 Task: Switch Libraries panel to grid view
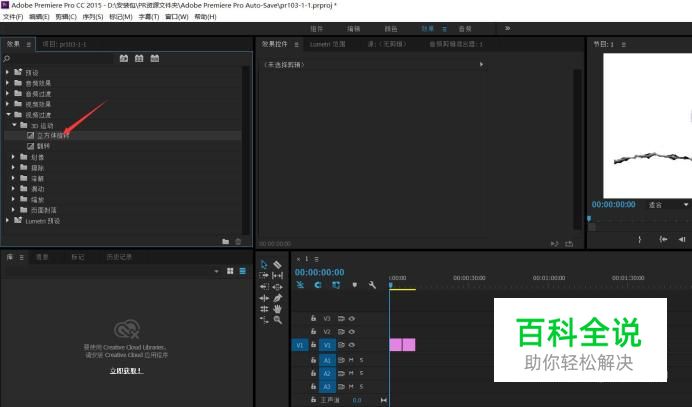pyautogui.click(x=230, y=271)
